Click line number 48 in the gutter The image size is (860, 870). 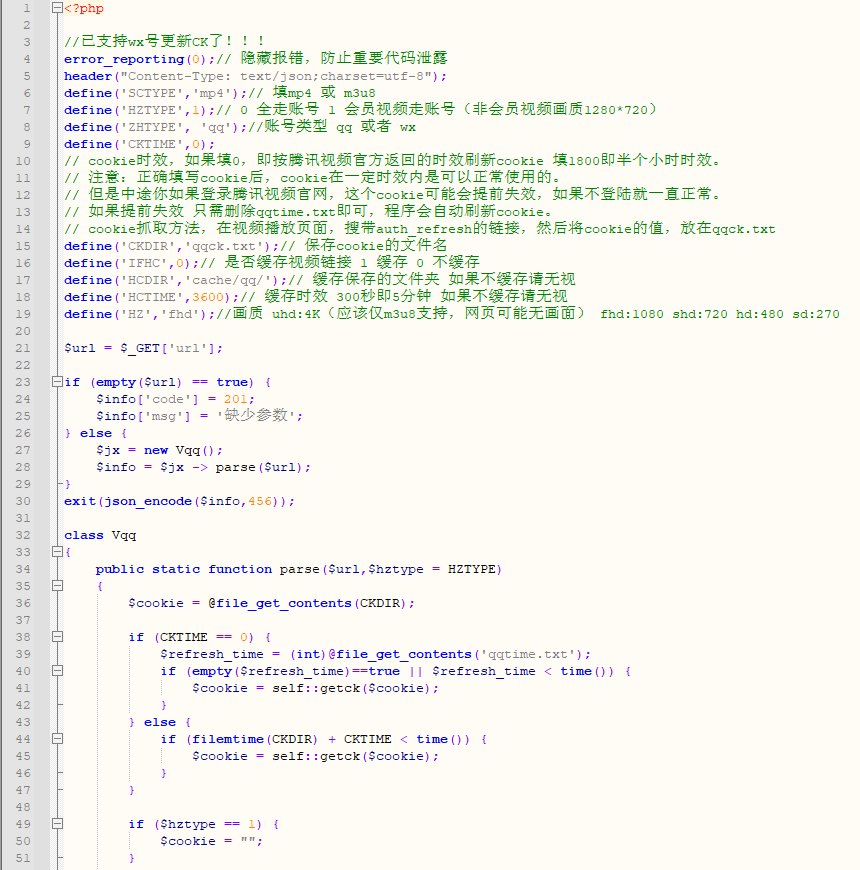(23, 807)
